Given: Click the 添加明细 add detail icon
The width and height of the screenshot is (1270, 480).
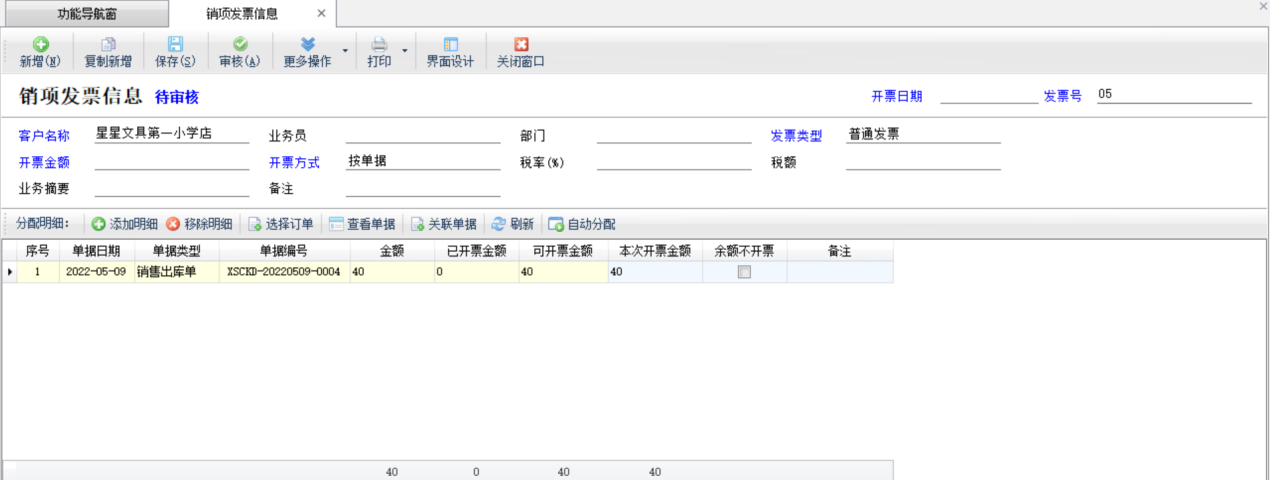Looking at the screenshot, I should 99,224.
